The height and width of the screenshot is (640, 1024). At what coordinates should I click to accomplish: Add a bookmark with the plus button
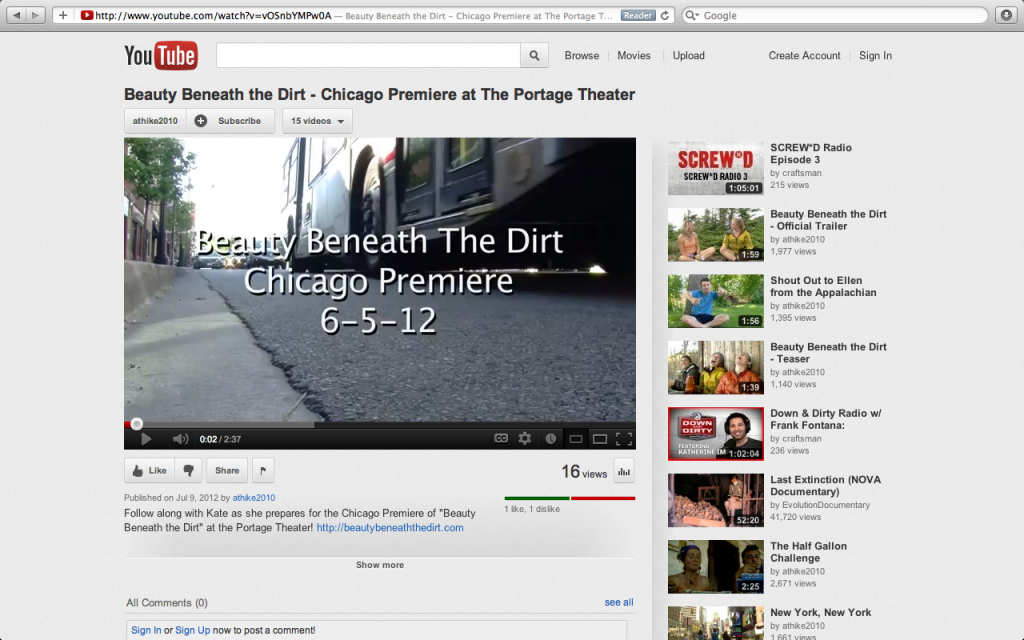pos(63,15)
